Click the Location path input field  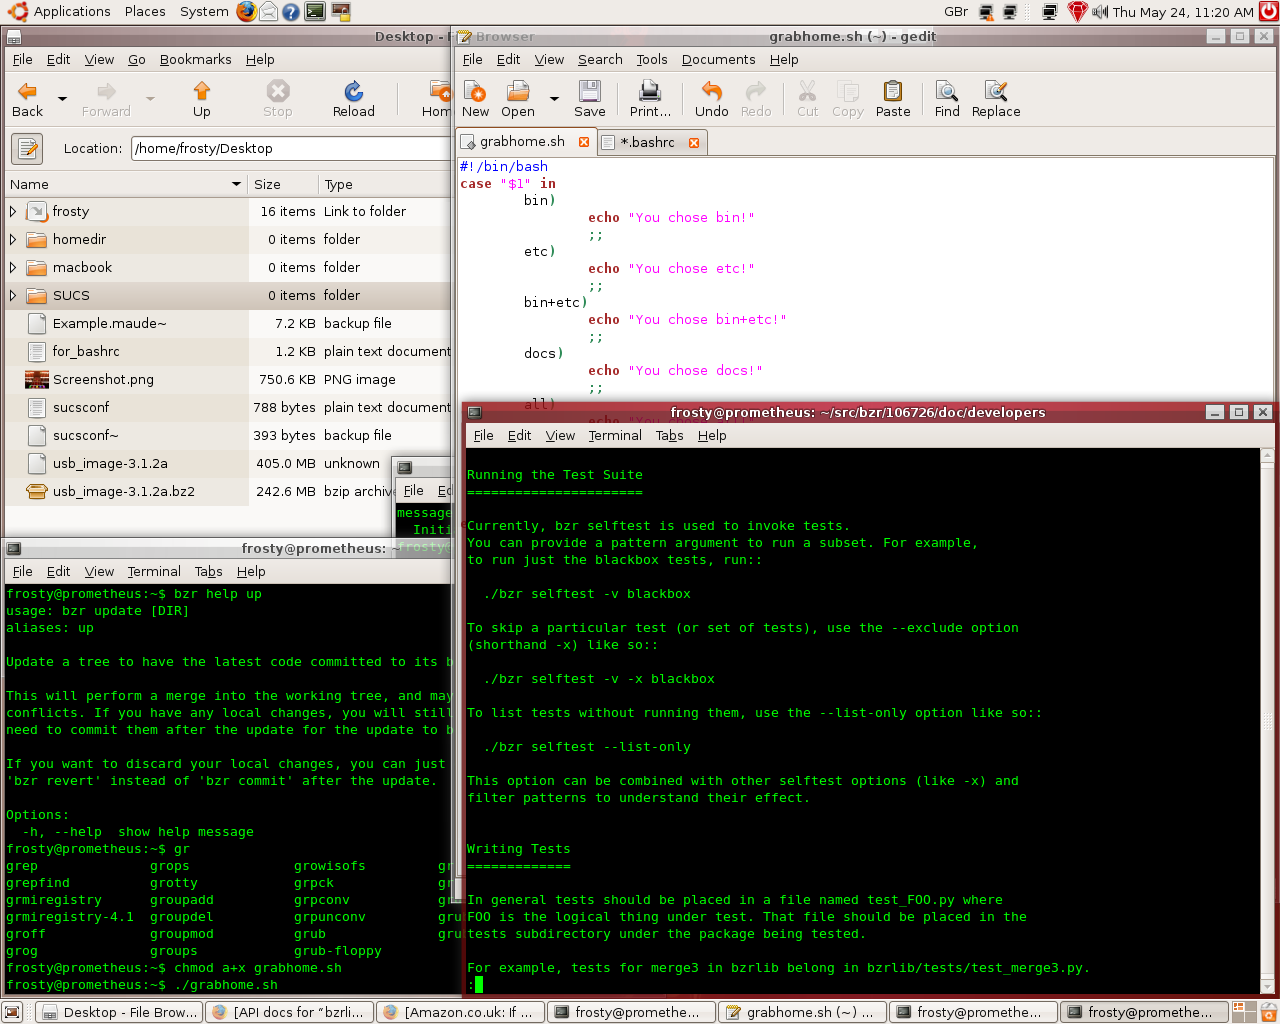tap(290, 149)
